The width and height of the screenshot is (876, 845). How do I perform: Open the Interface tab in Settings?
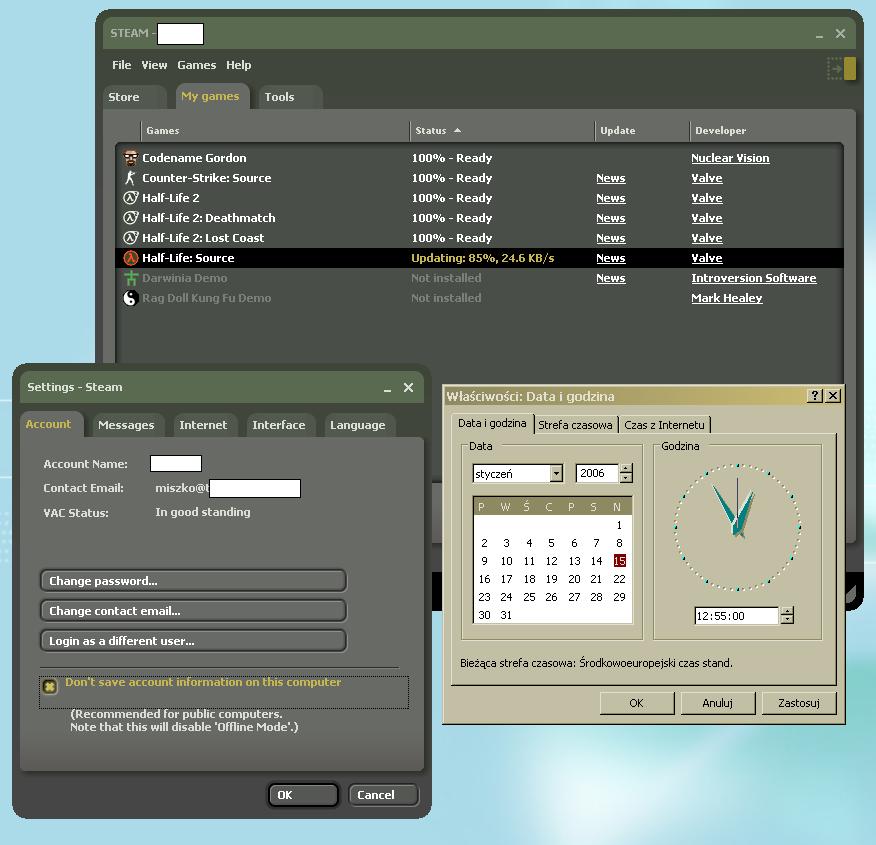[x=279, y=425]
